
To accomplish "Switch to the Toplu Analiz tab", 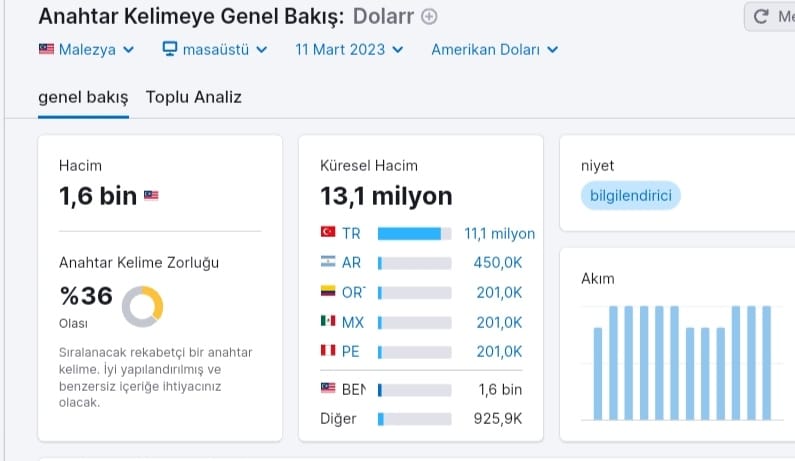I will coord(194,97).
